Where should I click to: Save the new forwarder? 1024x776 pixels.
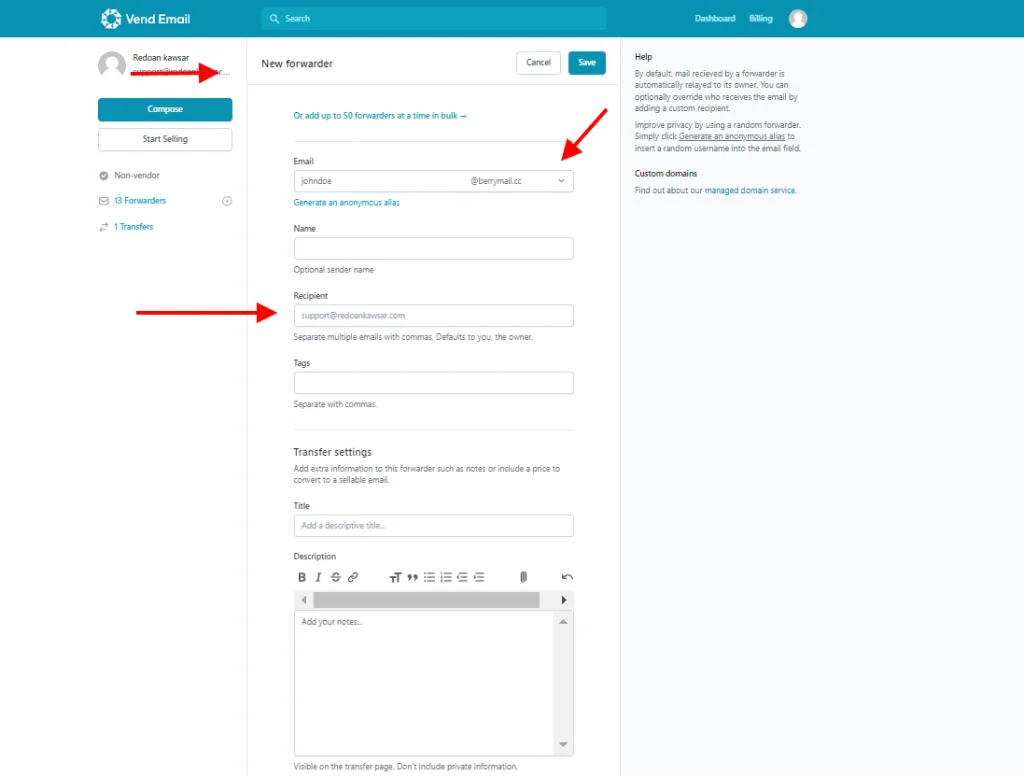[x=586, y=63]
